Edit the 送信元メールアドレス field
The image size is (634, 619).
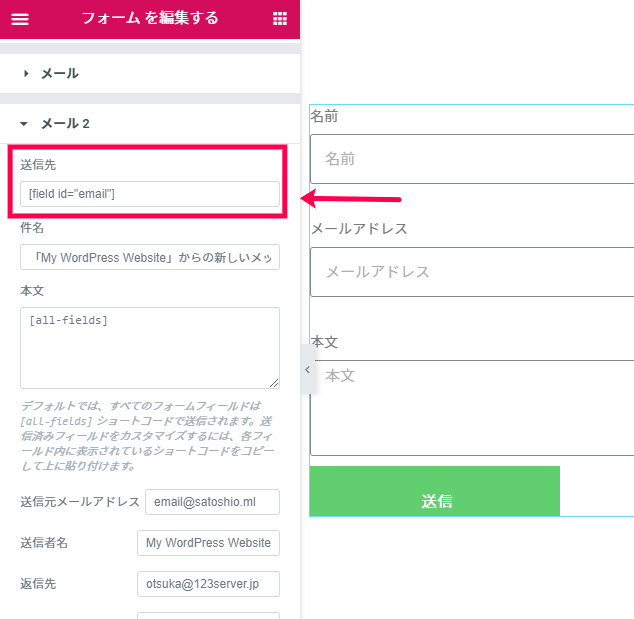(212, 502)
